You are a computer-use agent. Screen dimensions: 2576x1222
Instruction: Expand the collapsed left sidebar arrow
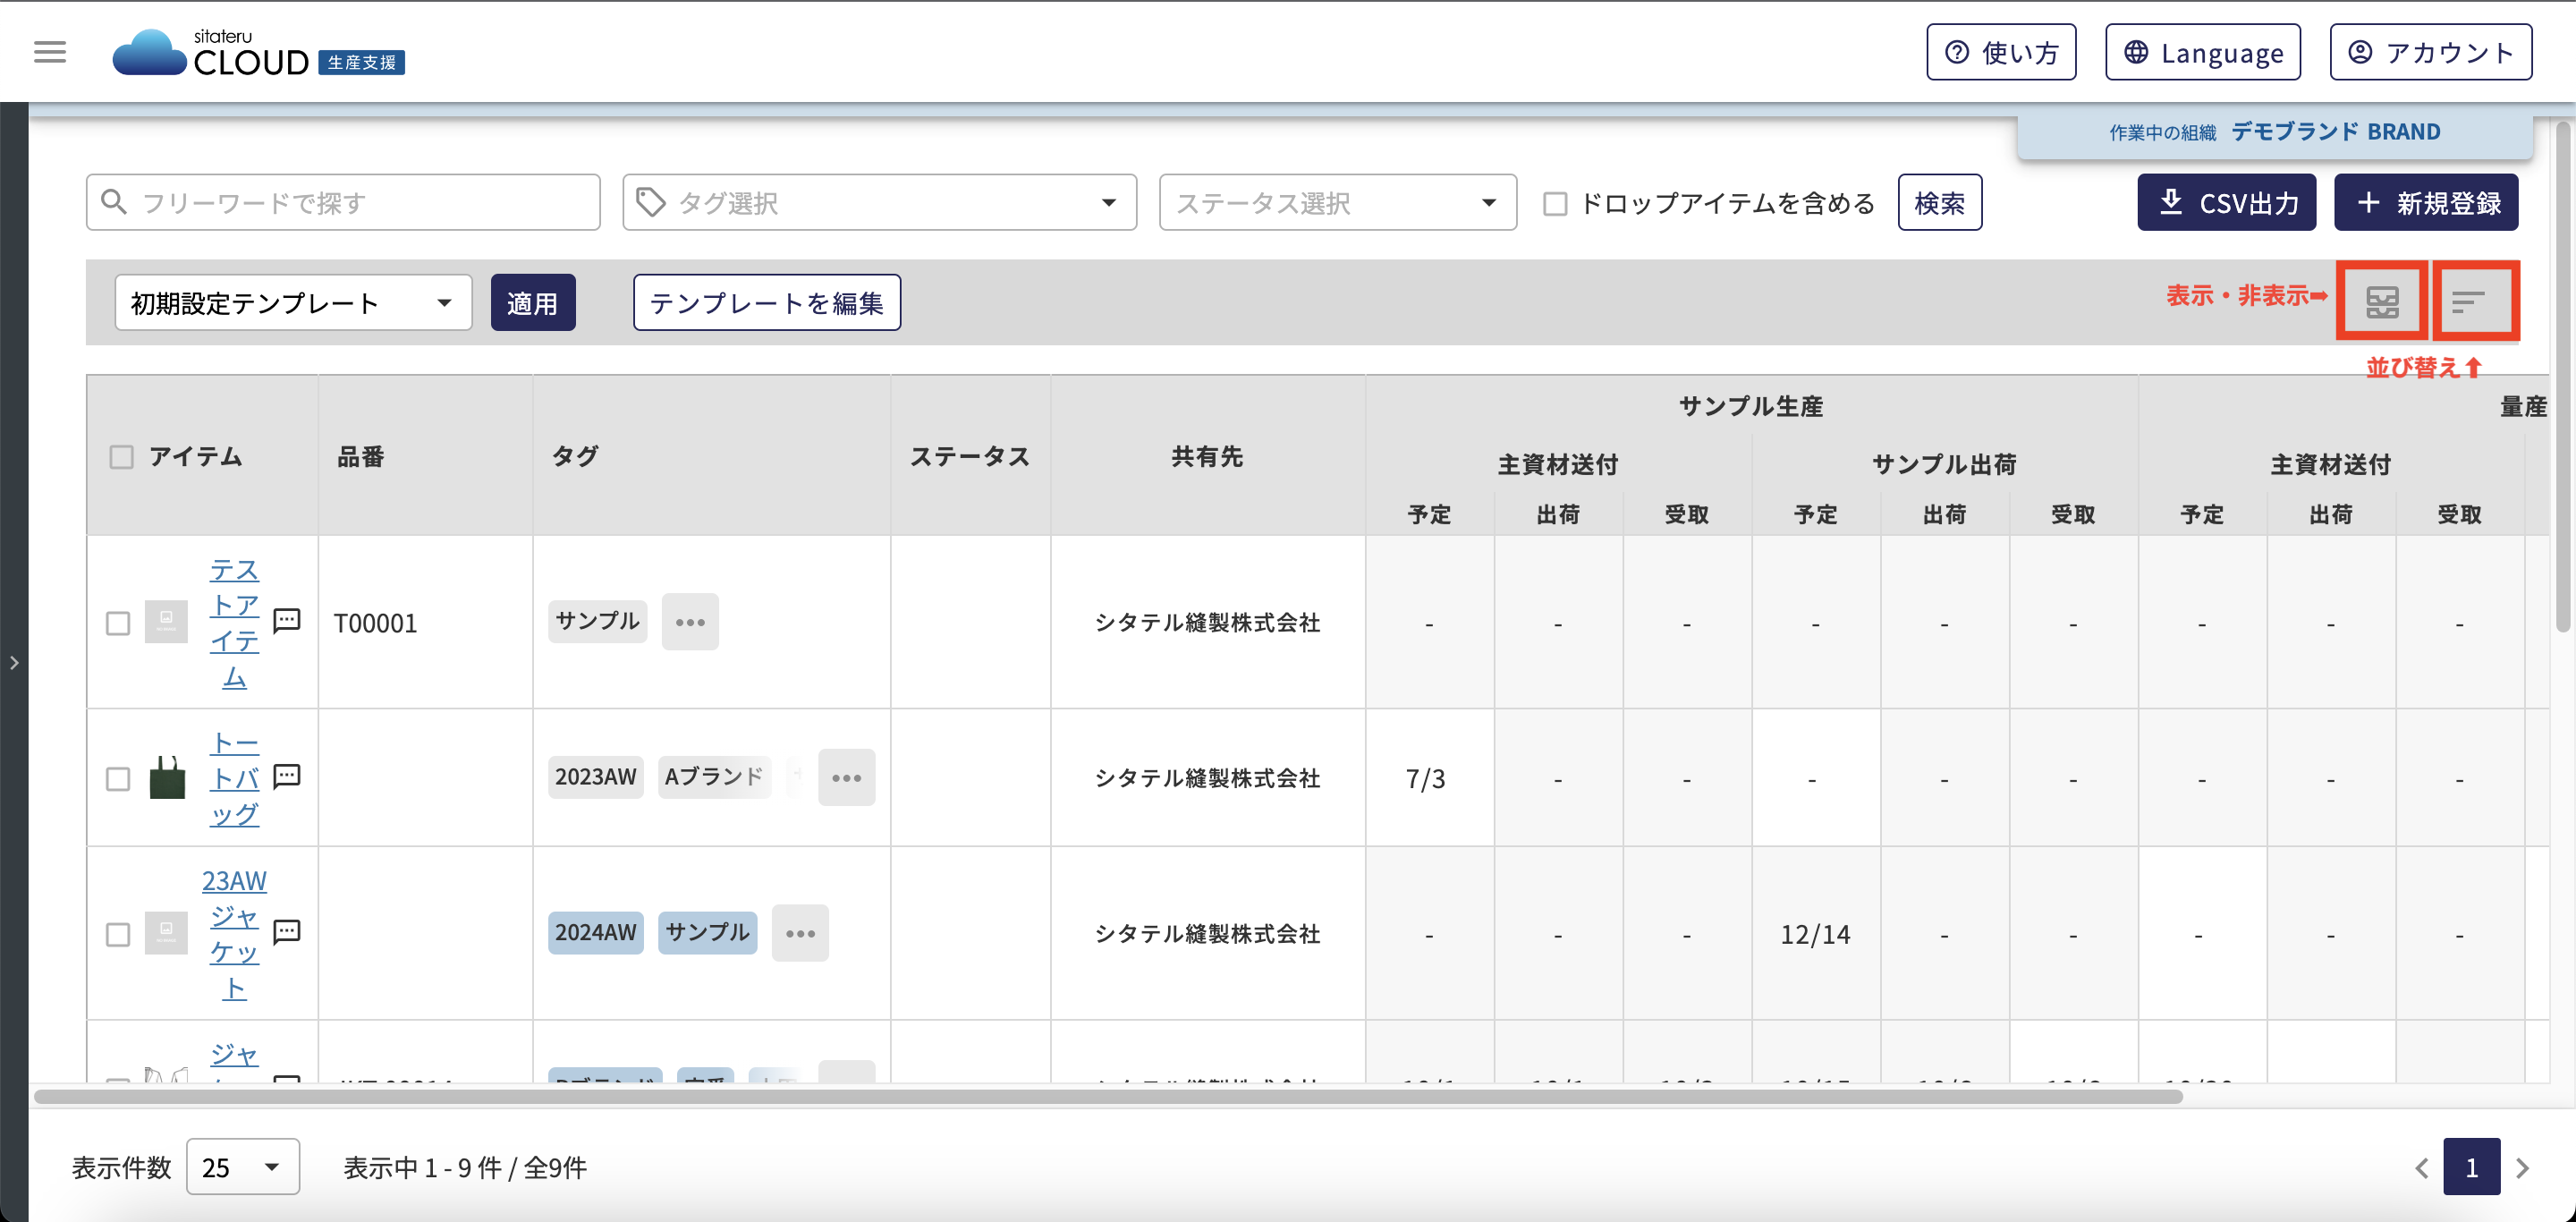tap(14, 662)
